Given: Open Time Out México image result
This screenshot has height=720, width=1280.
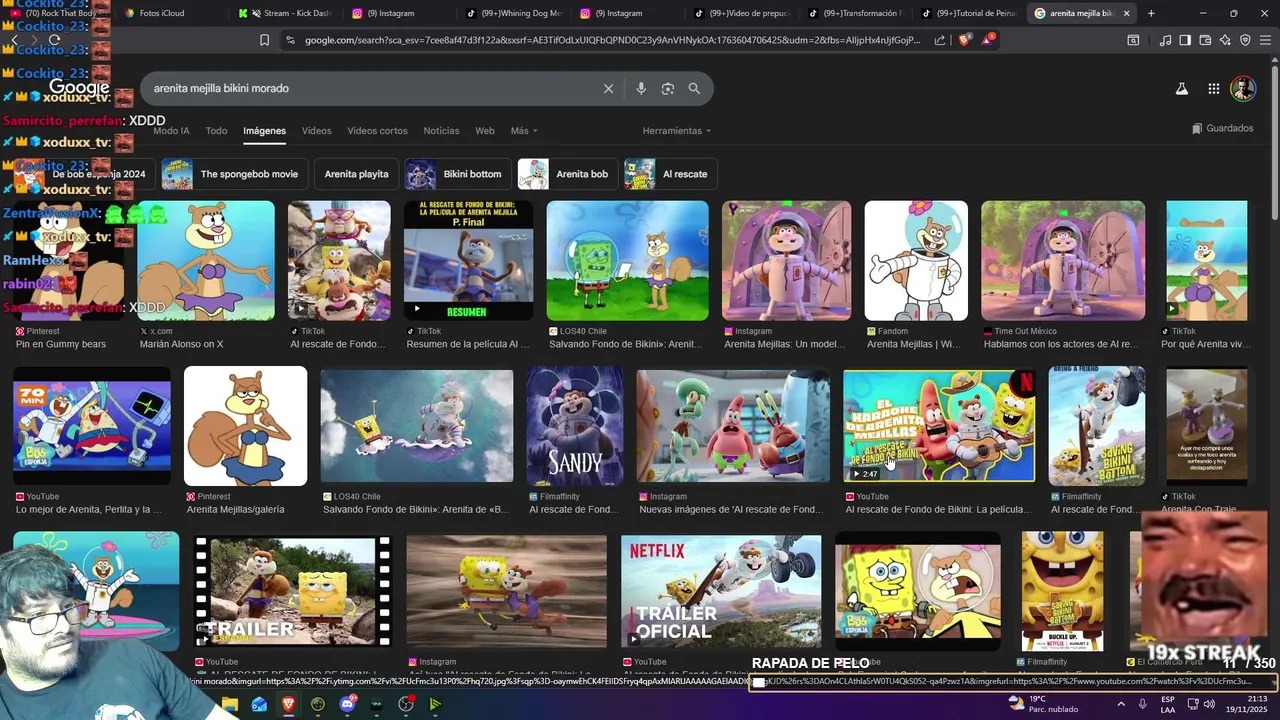Looking at the screenshot, I should pyautogui.click(x=1063, y=261).
